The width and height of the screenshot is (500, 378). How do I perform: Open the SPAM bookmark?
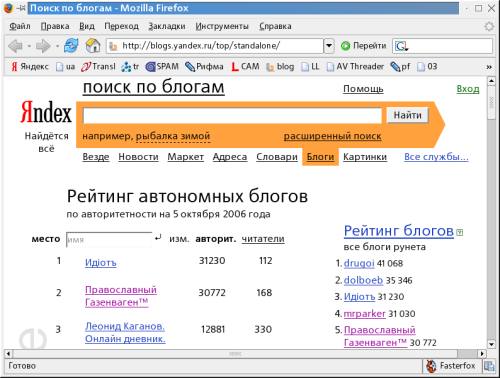(x=162, y=67)
